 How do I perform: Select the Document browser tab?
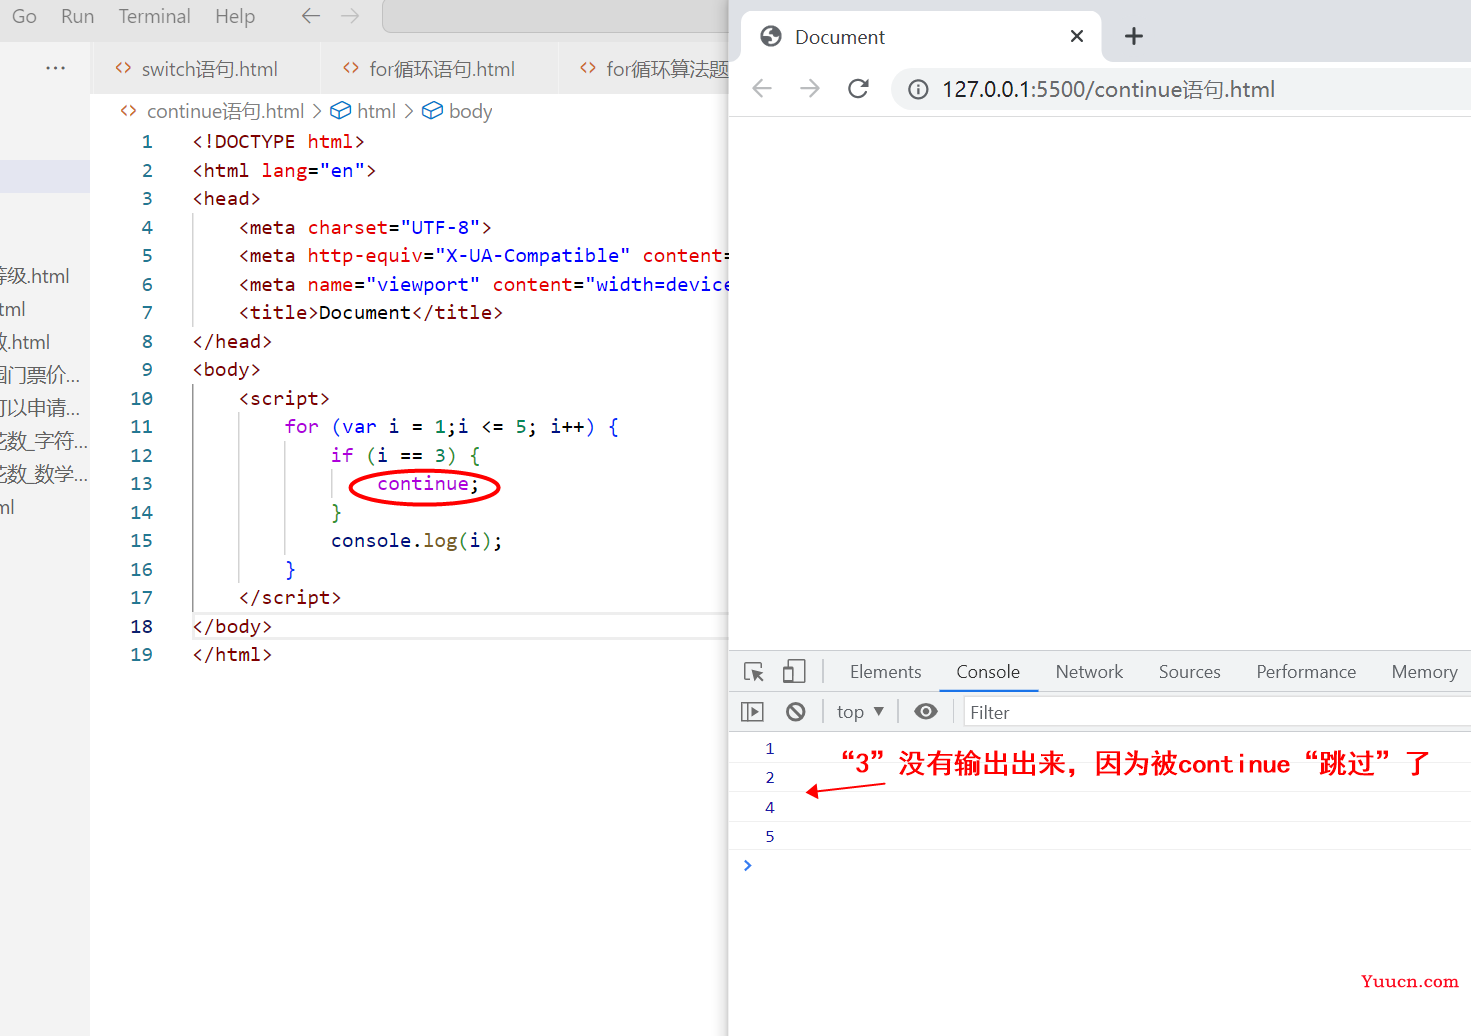pyautogui.click(x=920, y=37)
